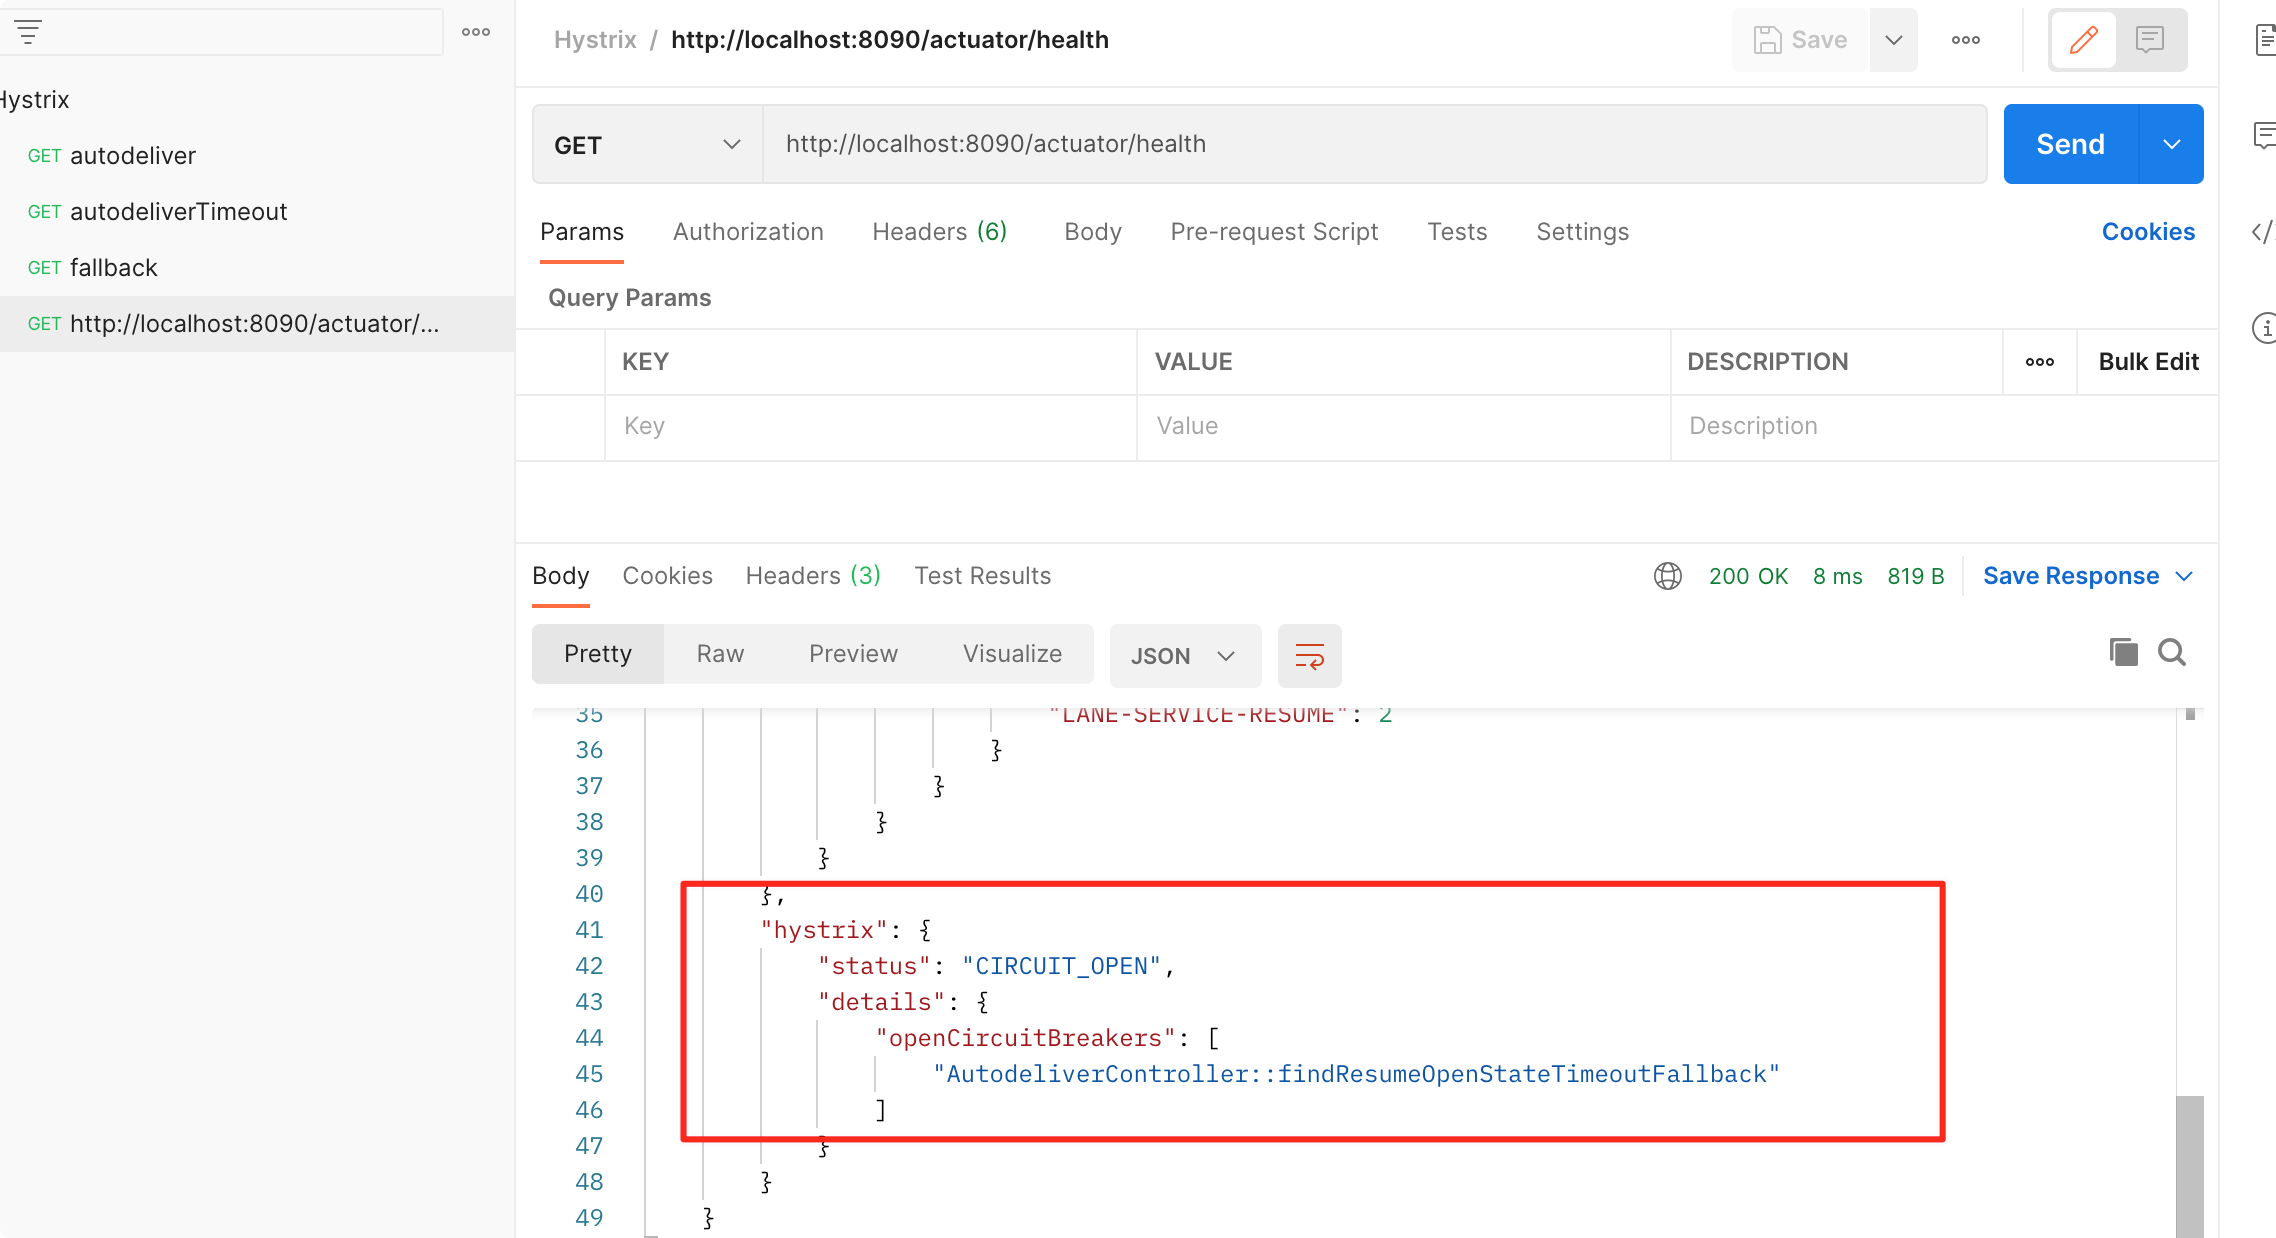Open the sidebar three-dot options menu
Screen dimensions: 2276x1238
(476, 33)
